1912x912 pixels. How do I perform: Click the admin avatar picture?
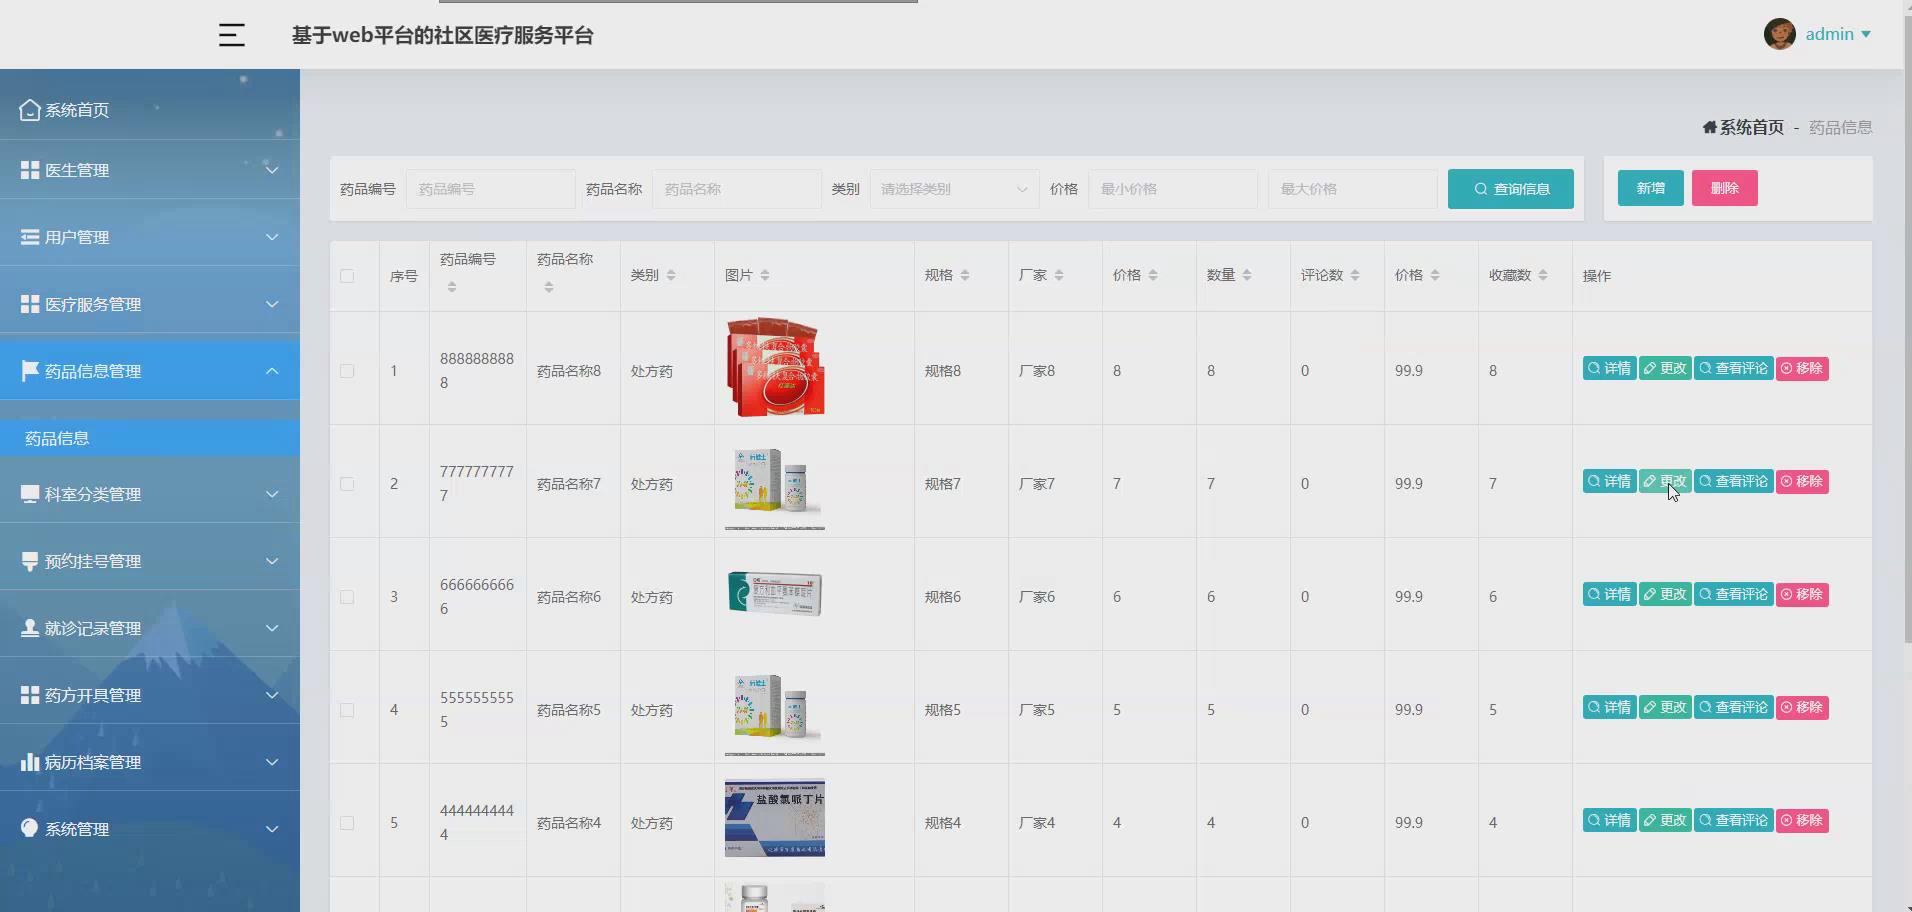click(1779, 34)
